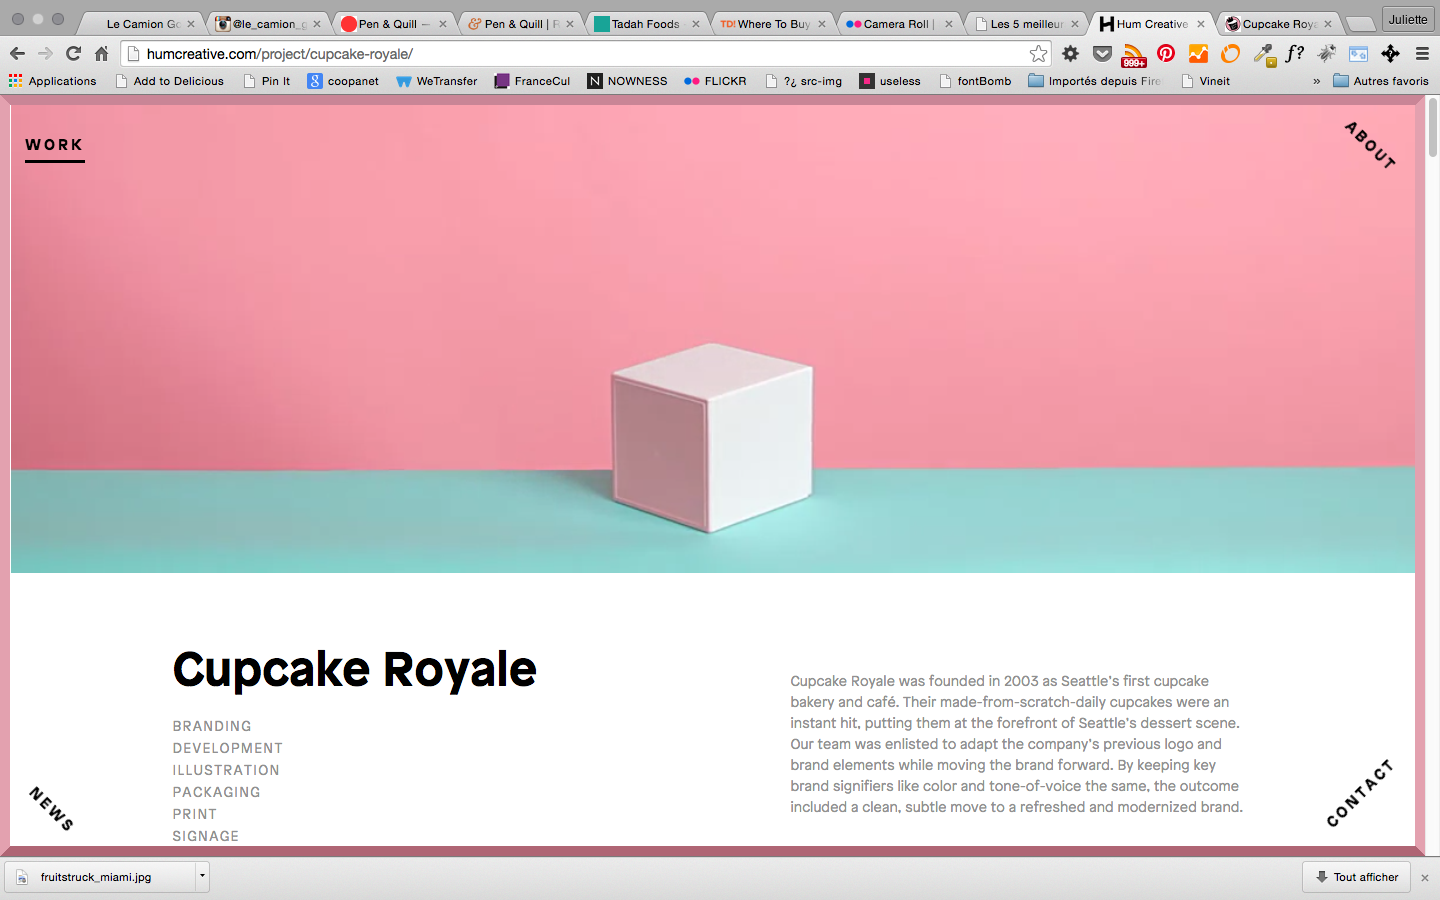Open the NEWS page link
This screenshot has height=900, width=1440.
click(51, 808)
